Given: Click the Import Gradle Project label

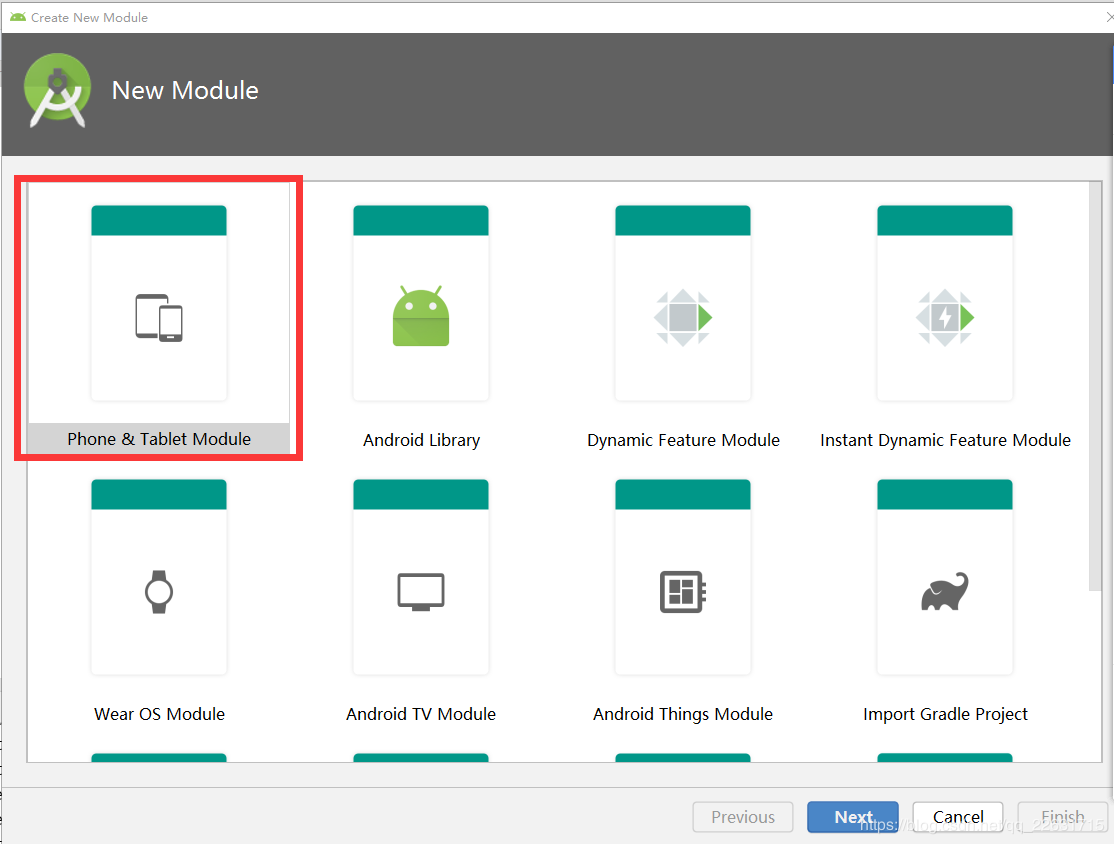Looking at the screenshot, I should click(945, 714).
